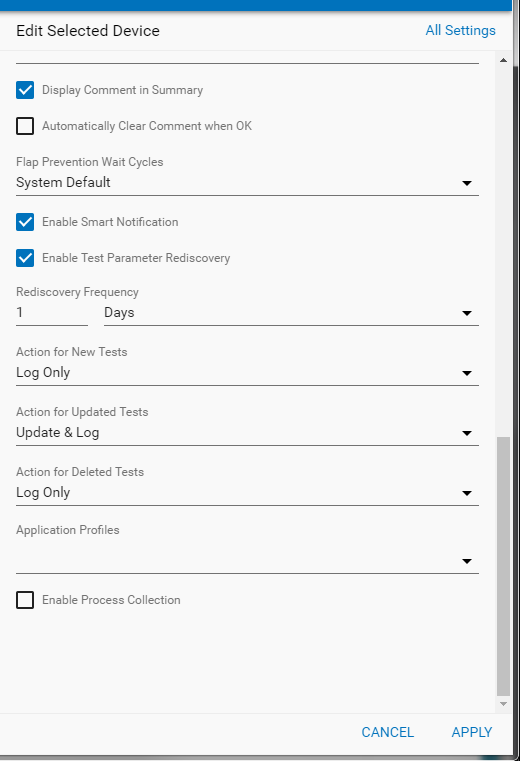Toggle Enable Test Parameter Rediscovery checkbox
Image resolution: width=520 pixels, height=761 pixels.
tap(25, 258)
